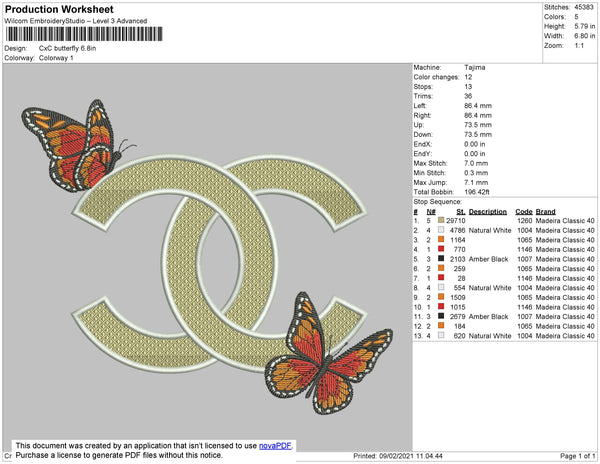Screen dimensions: 600x464
Task: Pick the orange swatch in stop row 9
Action: tap(441, 297)
